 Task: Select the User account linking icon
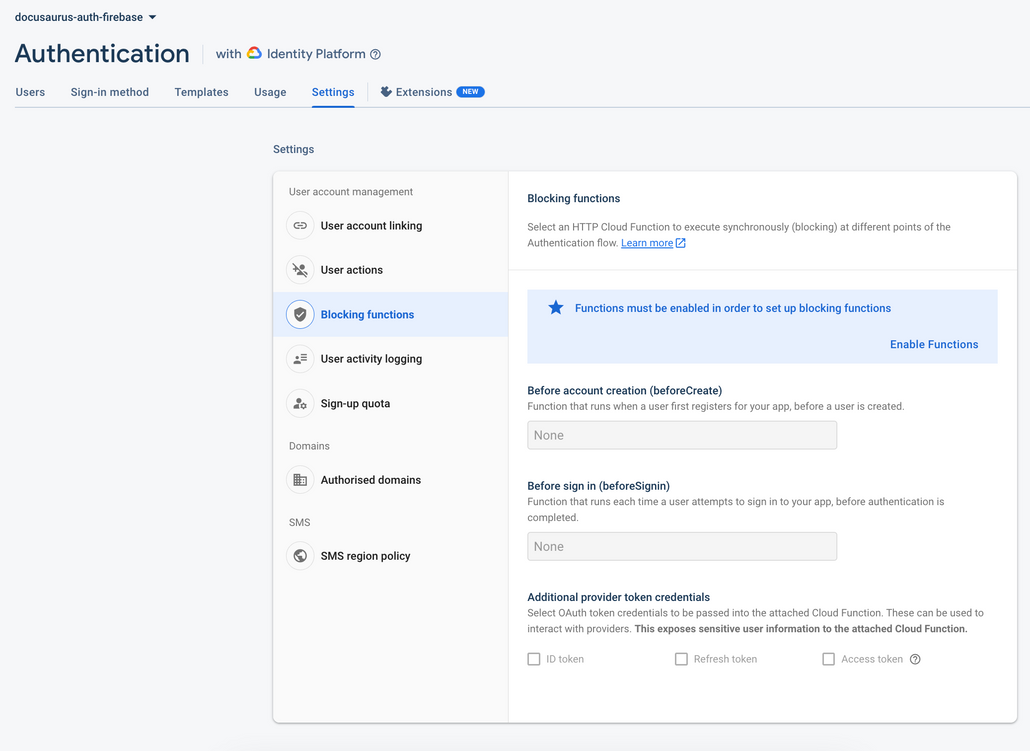click(300, 226)
